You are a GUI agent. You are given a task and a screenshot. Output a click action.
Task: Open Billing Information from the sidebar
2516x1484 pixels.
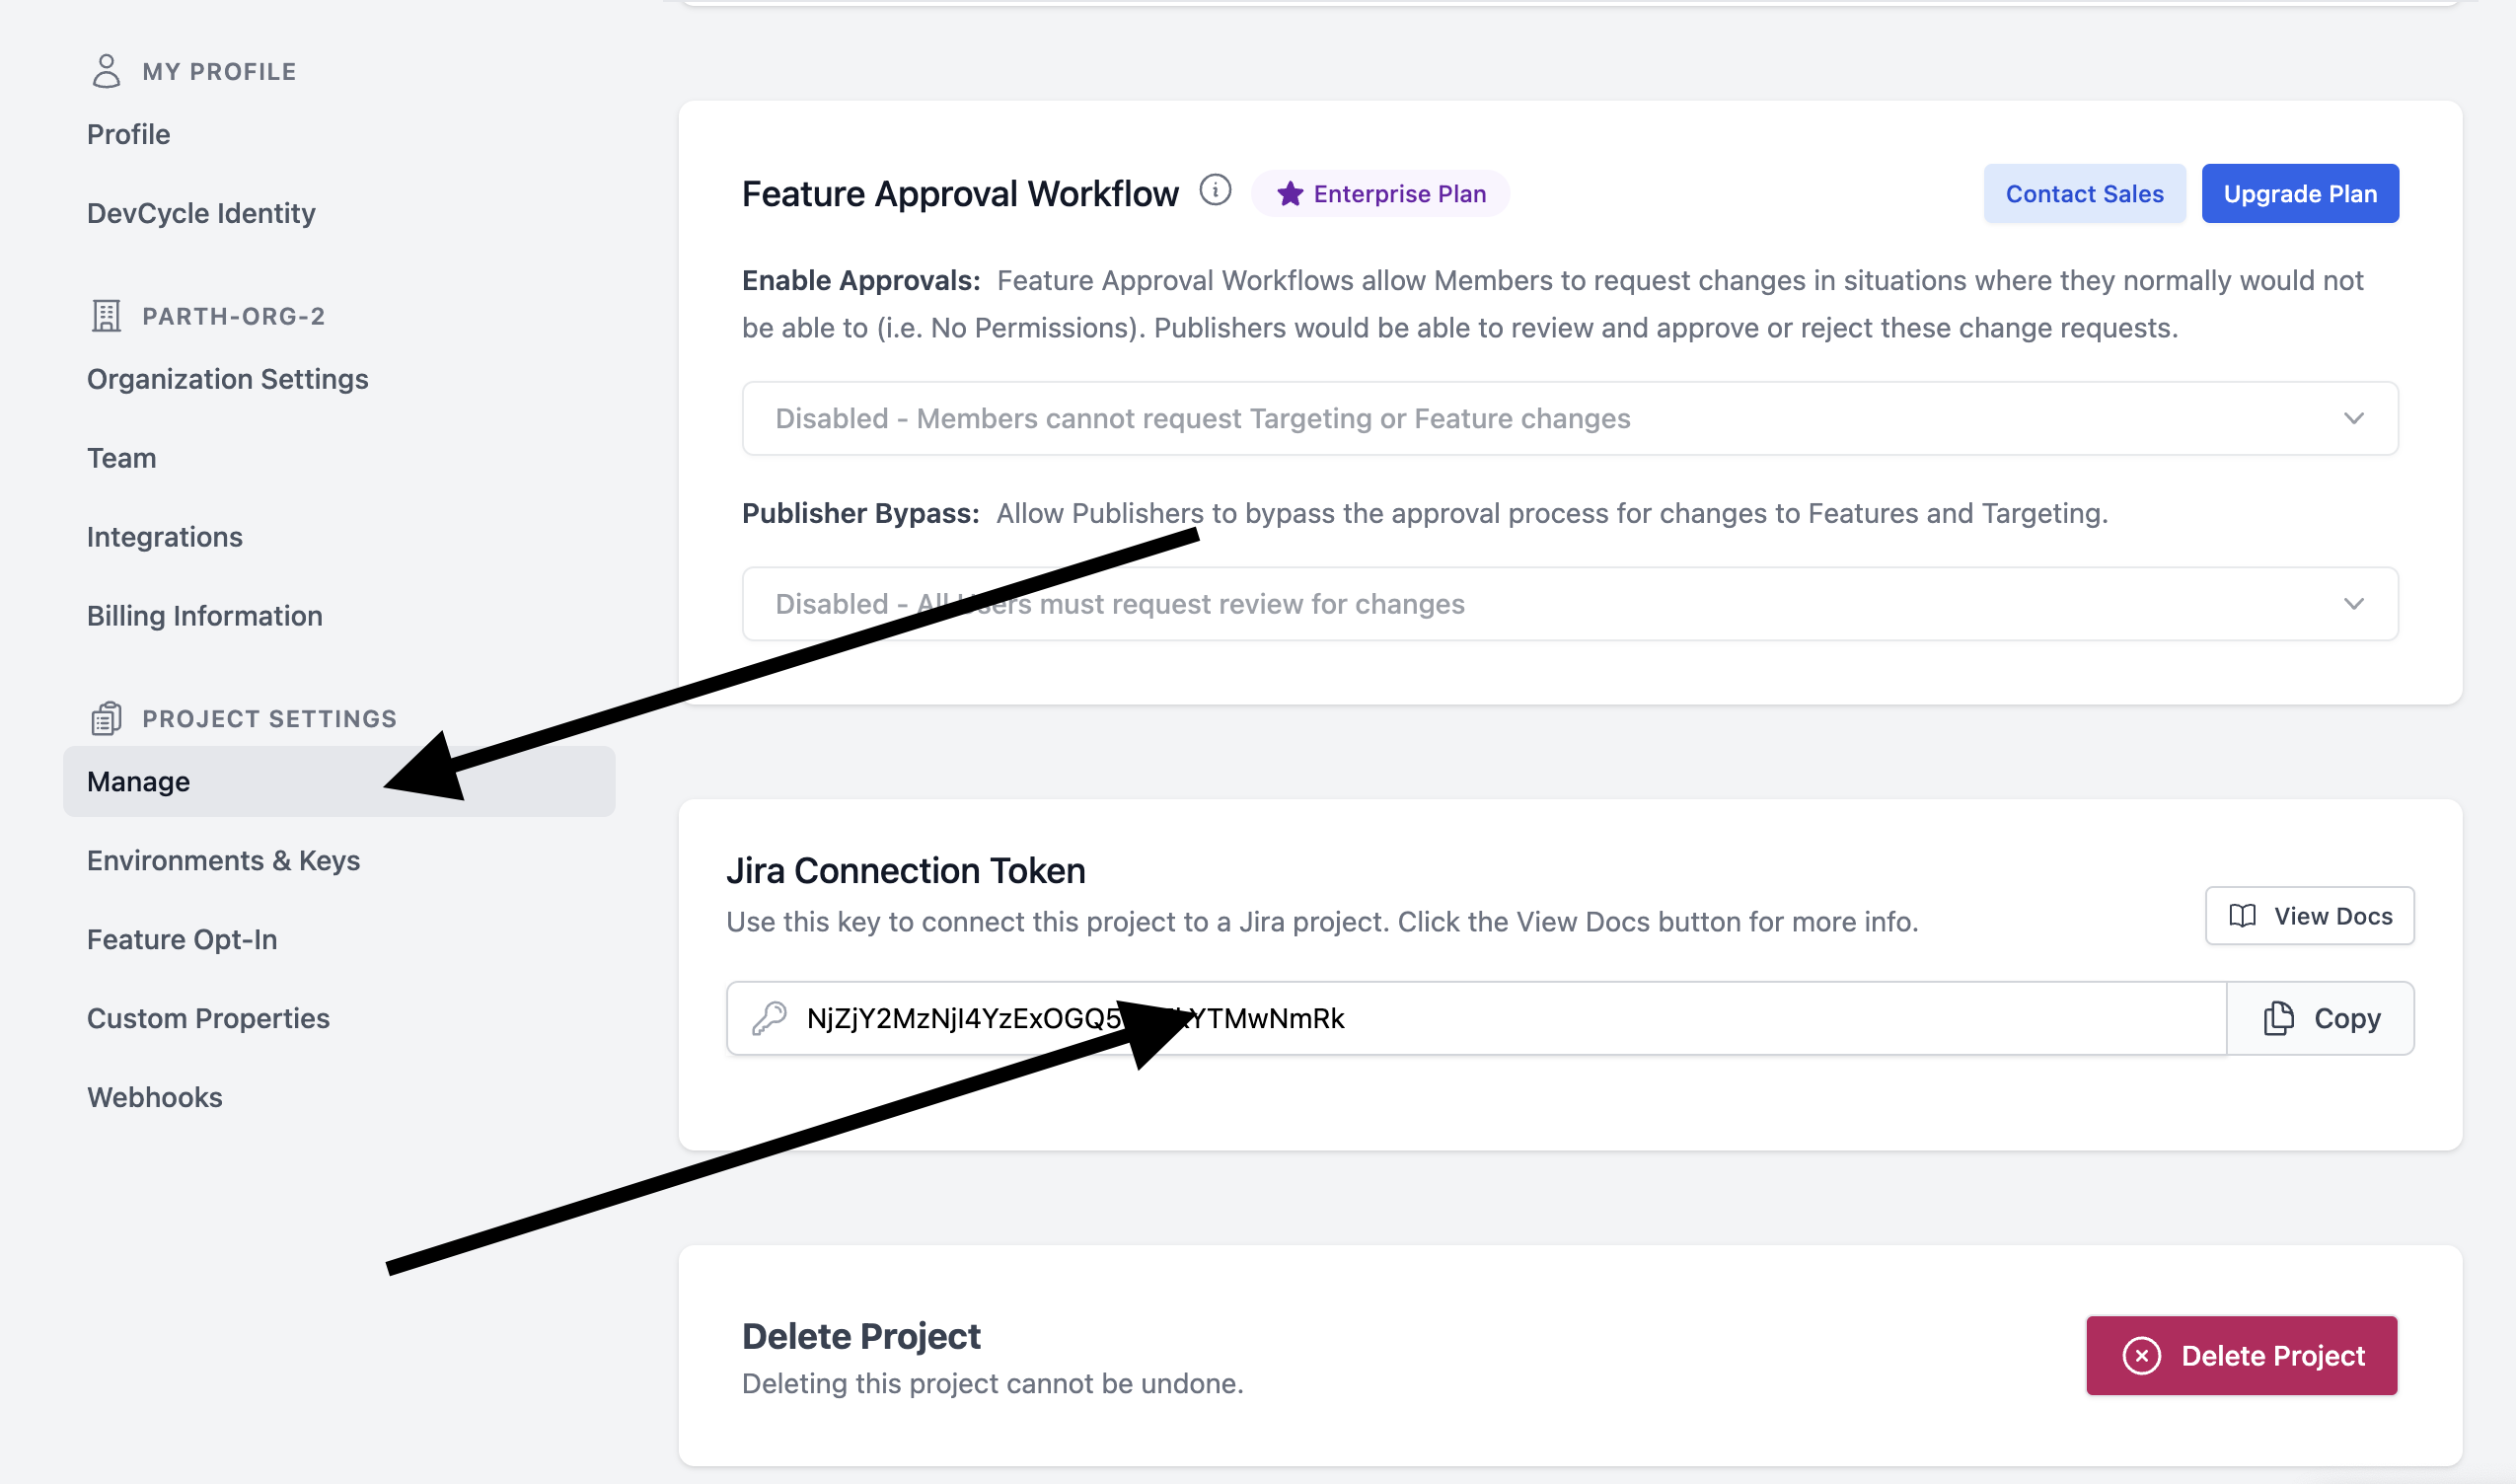[x=204, y=615]
